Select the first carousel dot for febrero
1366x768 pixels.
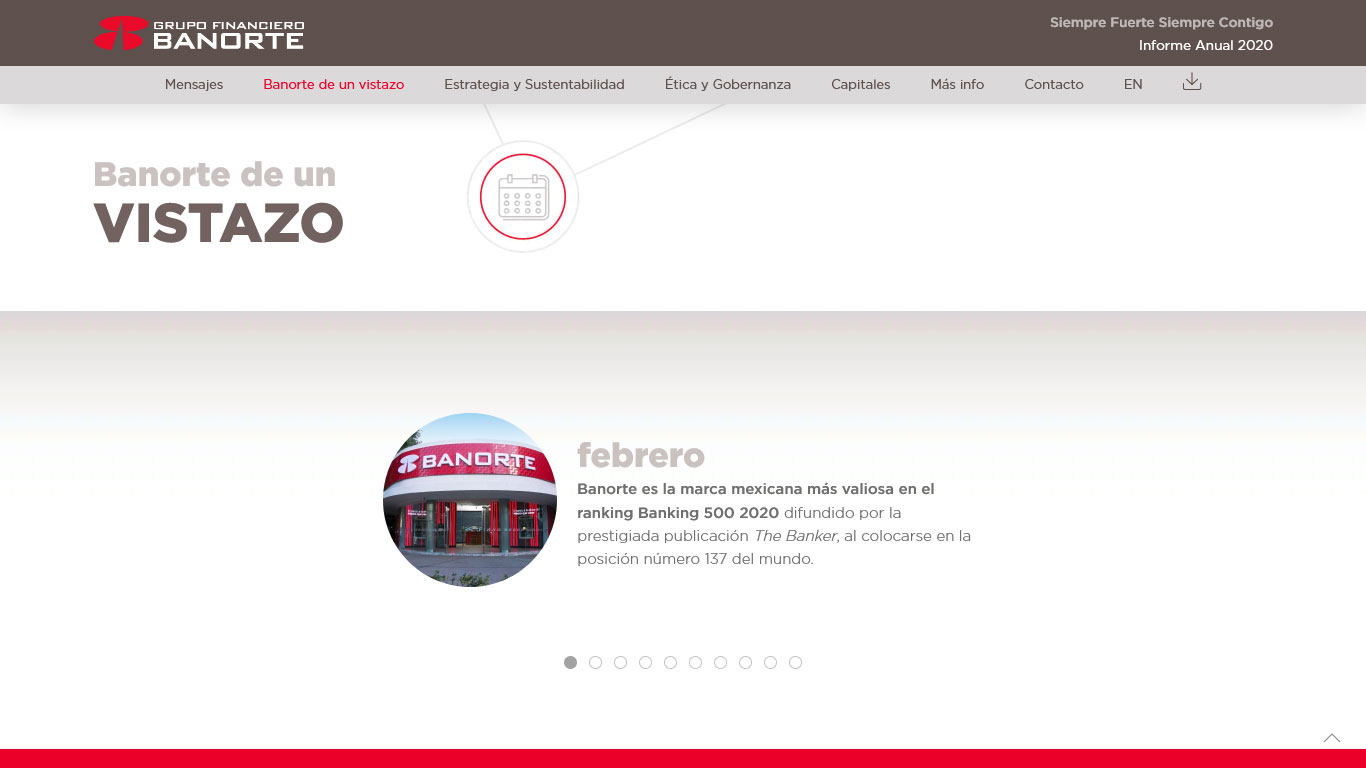pos(570,662)
